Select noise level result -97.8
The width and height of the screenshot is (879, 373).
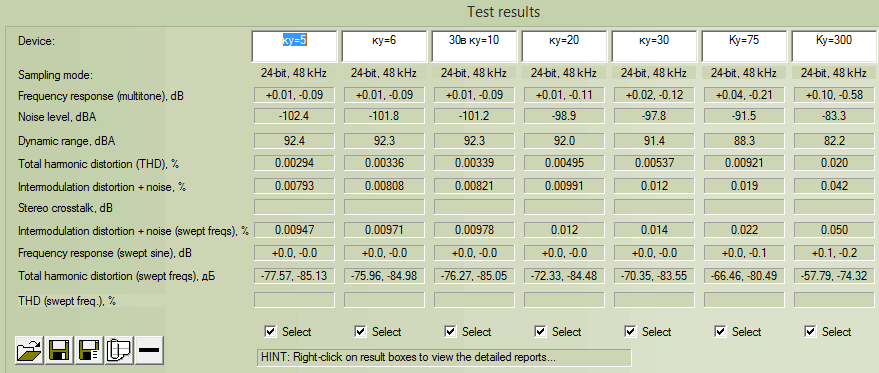click(x=654, y=117)
